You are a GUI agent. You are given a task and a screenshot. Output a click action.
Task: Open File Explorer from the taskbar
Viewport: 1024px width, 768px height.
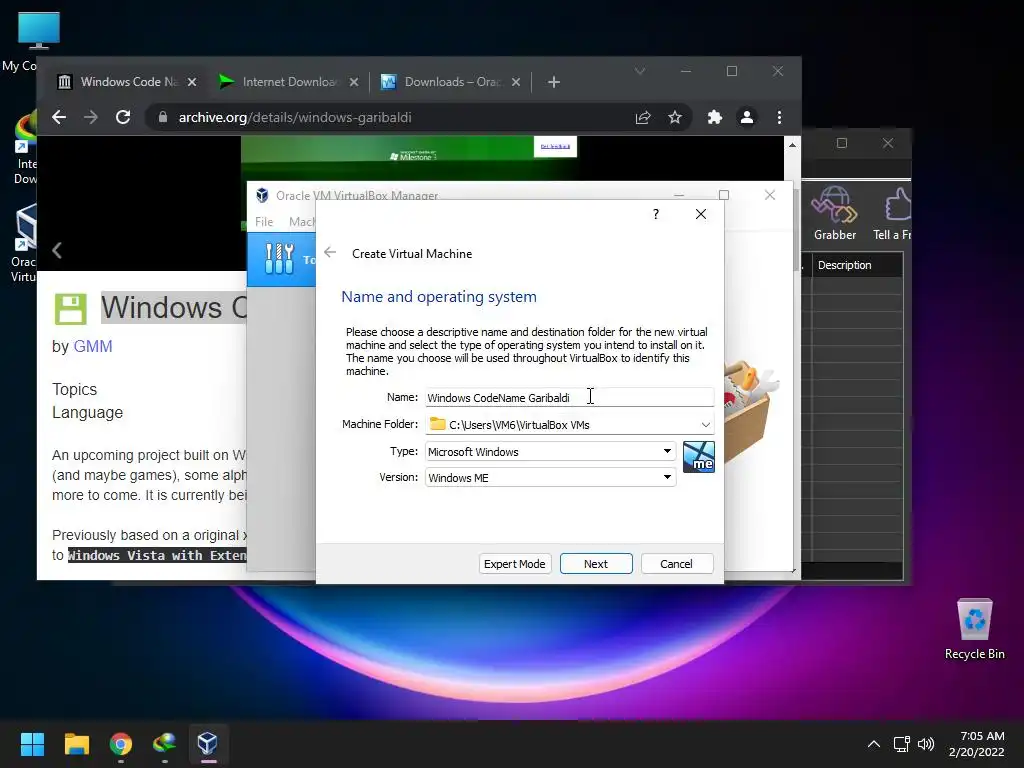76,744
